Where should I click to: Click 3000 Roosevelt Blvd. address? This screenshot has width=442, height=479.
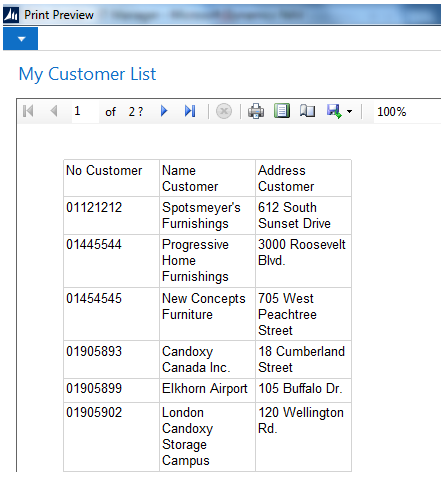(x=303, y=261)
